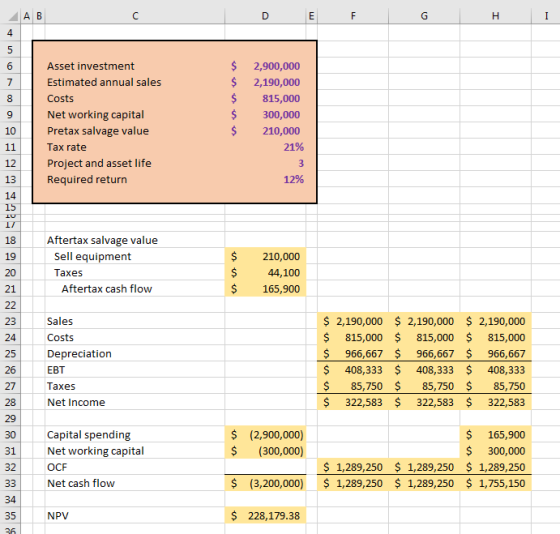
Task: Select the 165,900 cell in column D
Action: (265, 289)
